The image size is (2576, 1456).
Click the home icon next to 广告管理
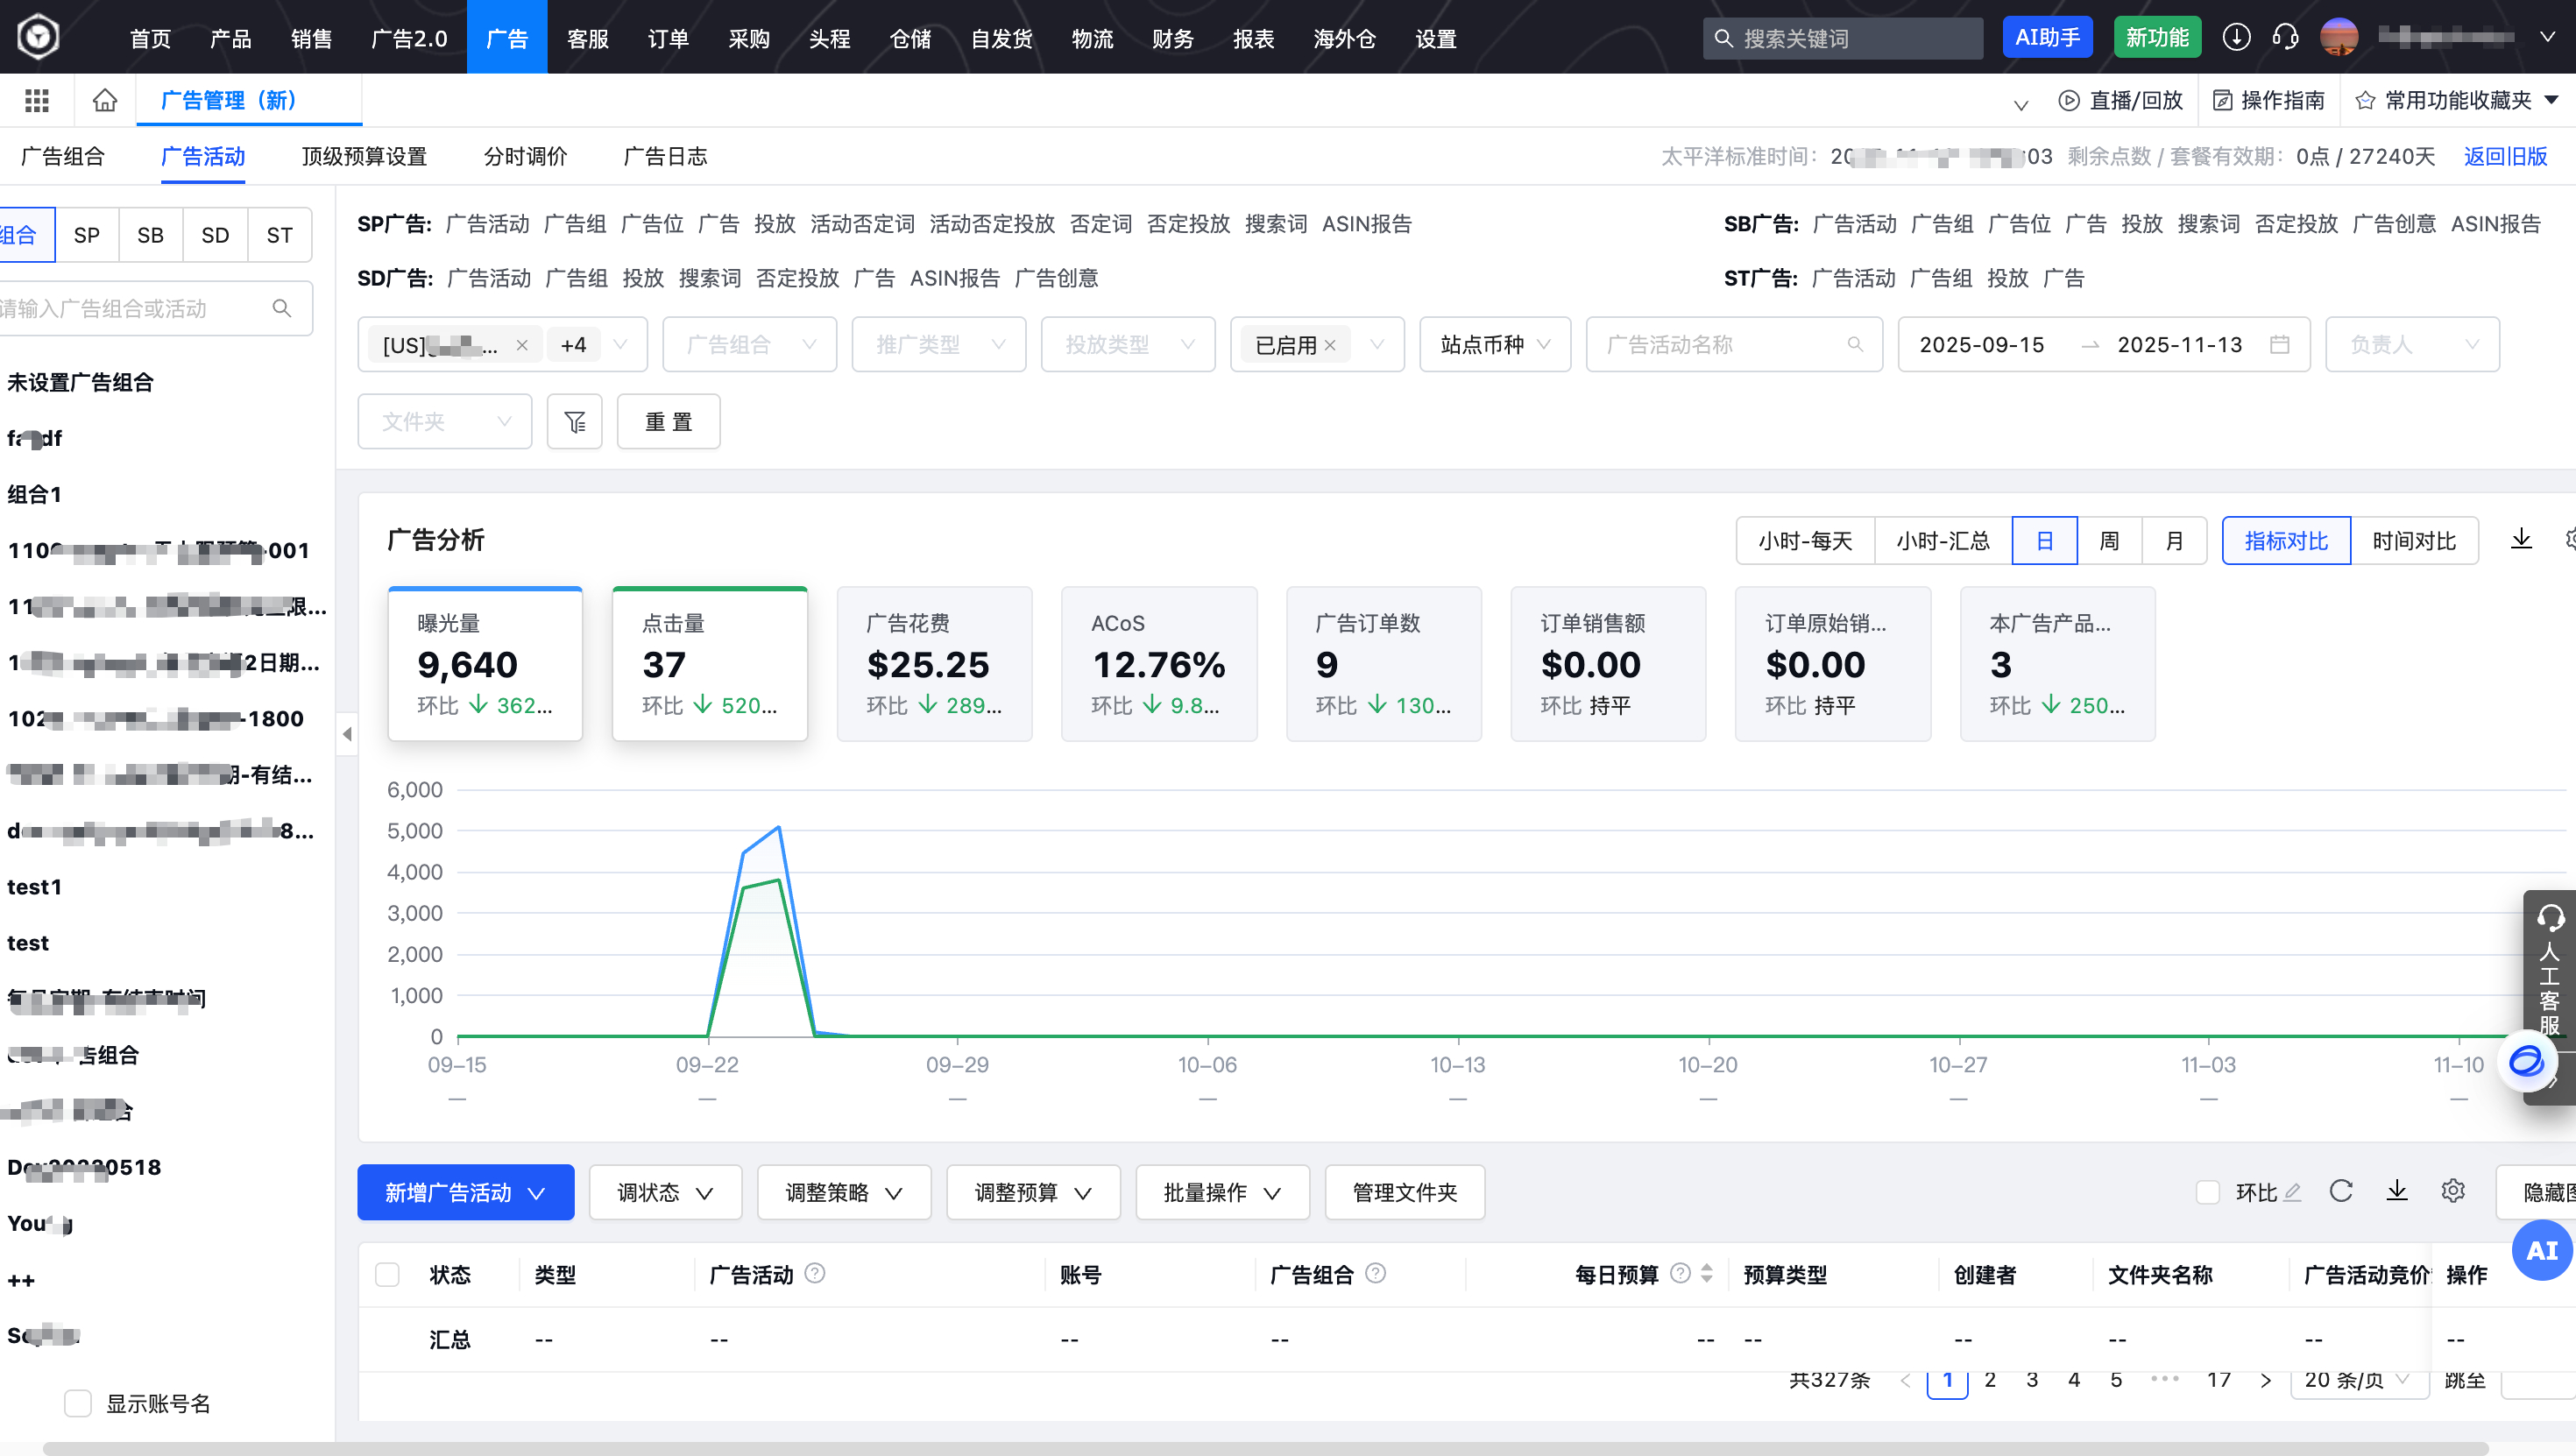pos(103,100)
